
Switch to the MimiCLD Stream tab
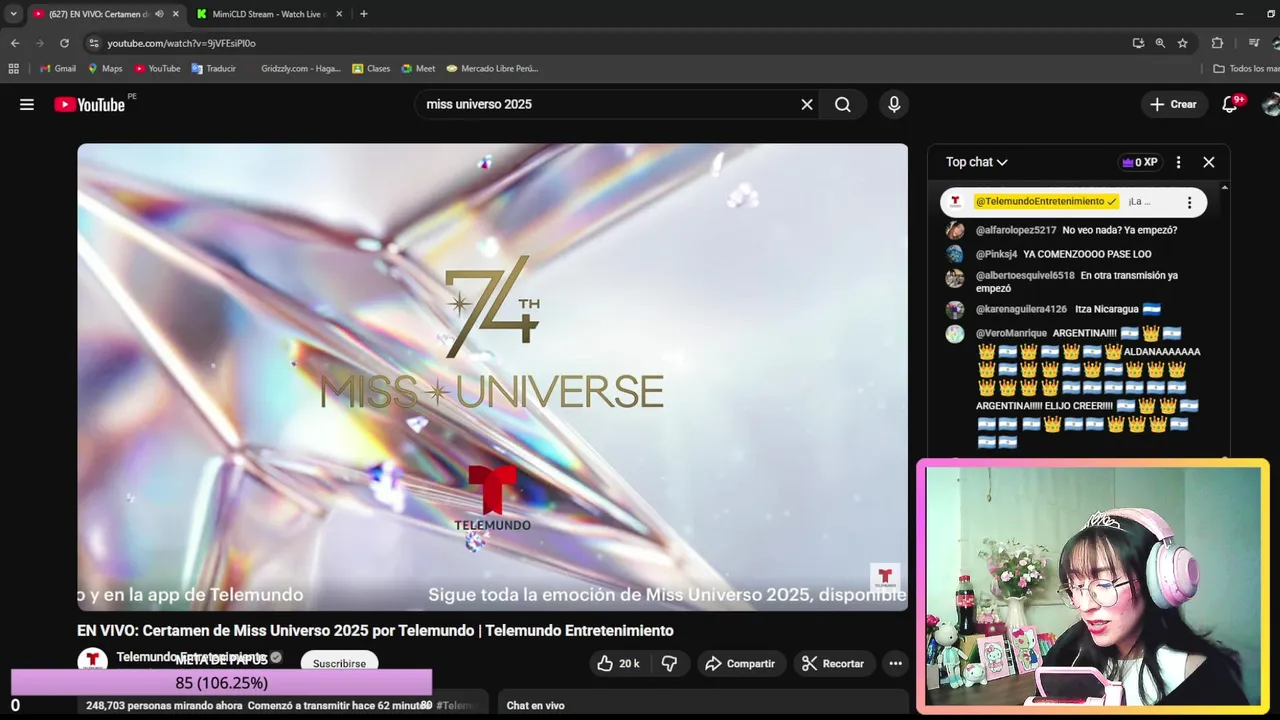[269, 14]
